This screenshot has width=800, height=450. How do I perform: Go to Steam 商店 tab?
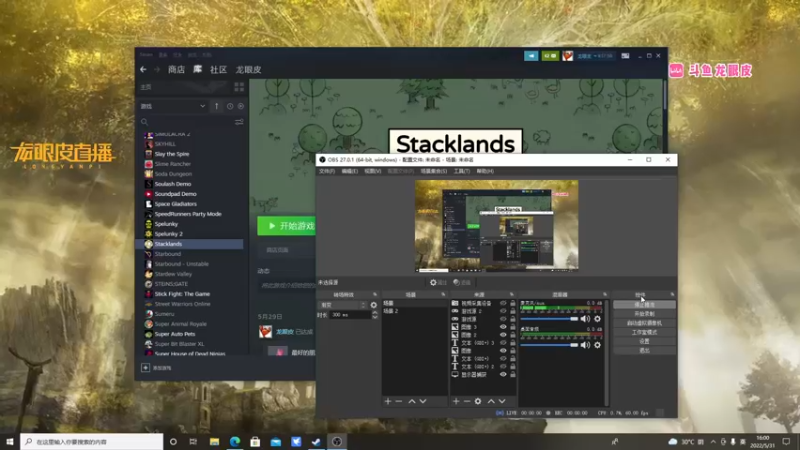point(177,69)
